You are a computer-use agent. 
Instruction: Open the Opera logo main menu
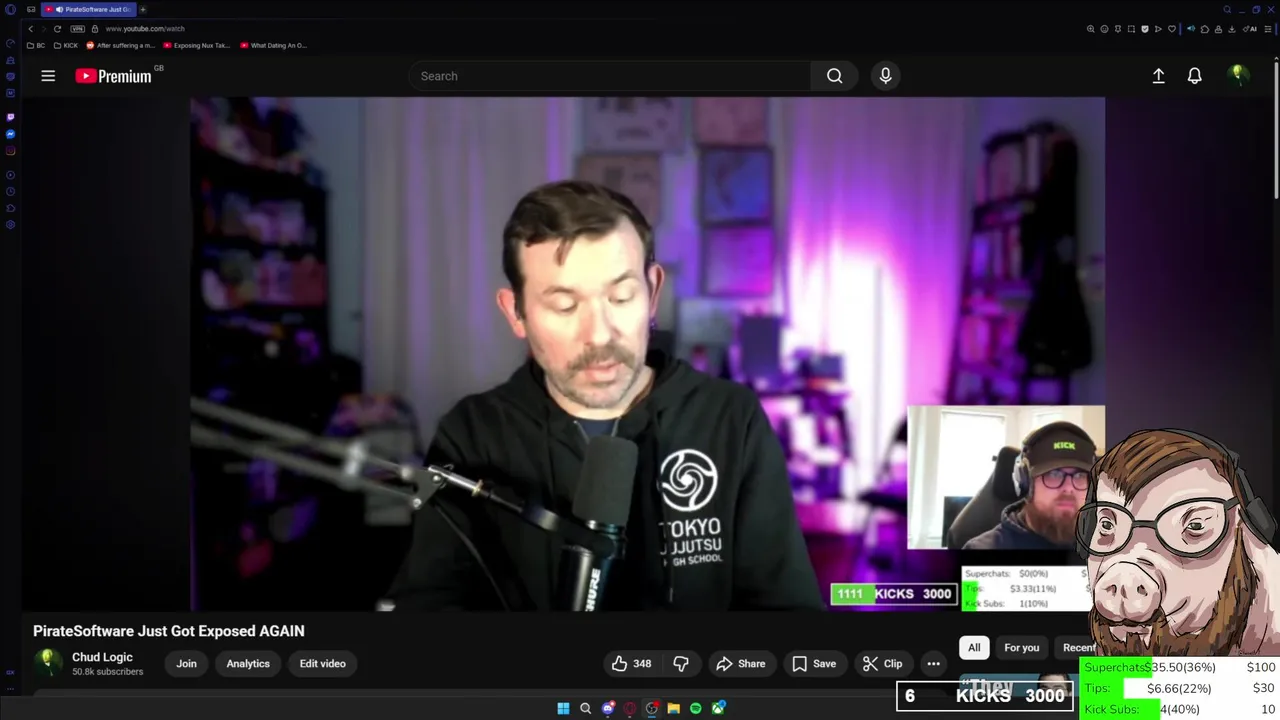pos(10,9)
